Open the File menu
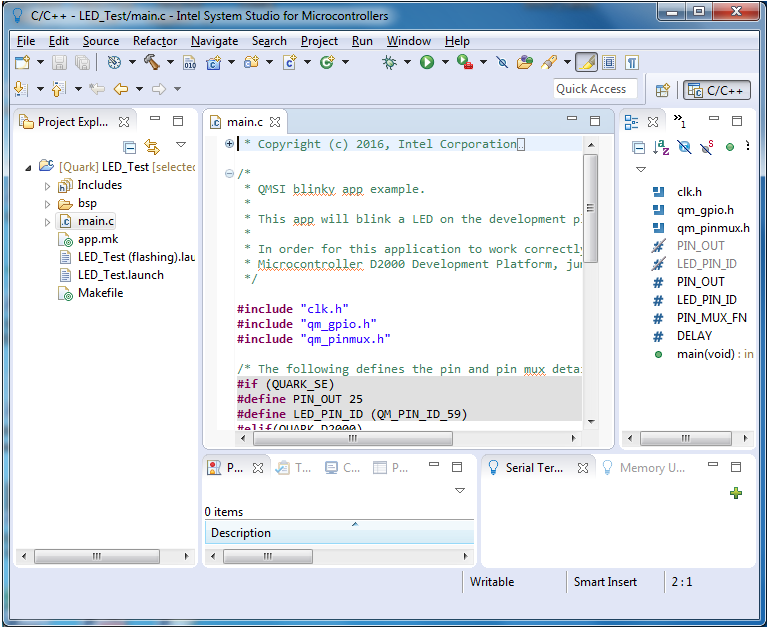 tap(26, 41)
